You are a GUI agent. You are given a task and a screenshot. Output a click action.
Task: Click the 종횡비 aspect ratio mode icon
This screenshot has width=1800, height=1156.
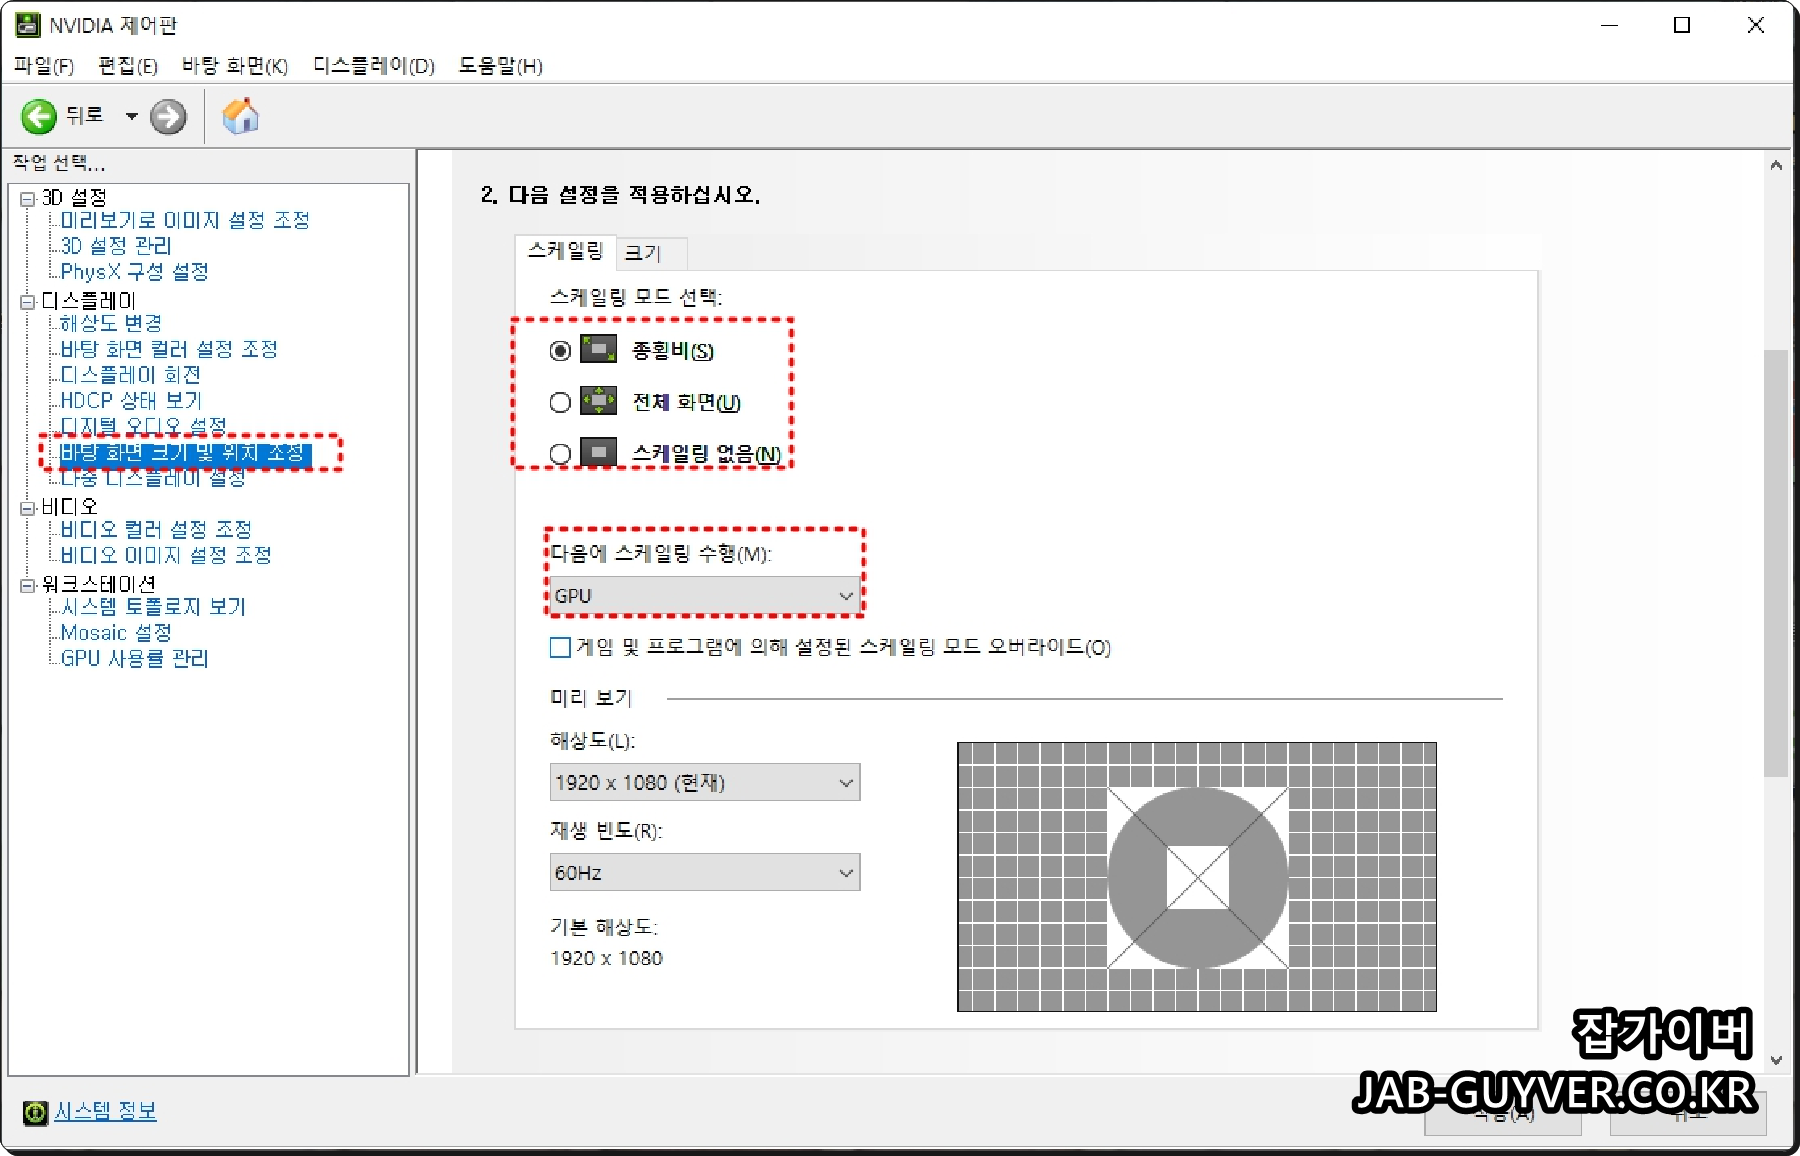(599, 350)
